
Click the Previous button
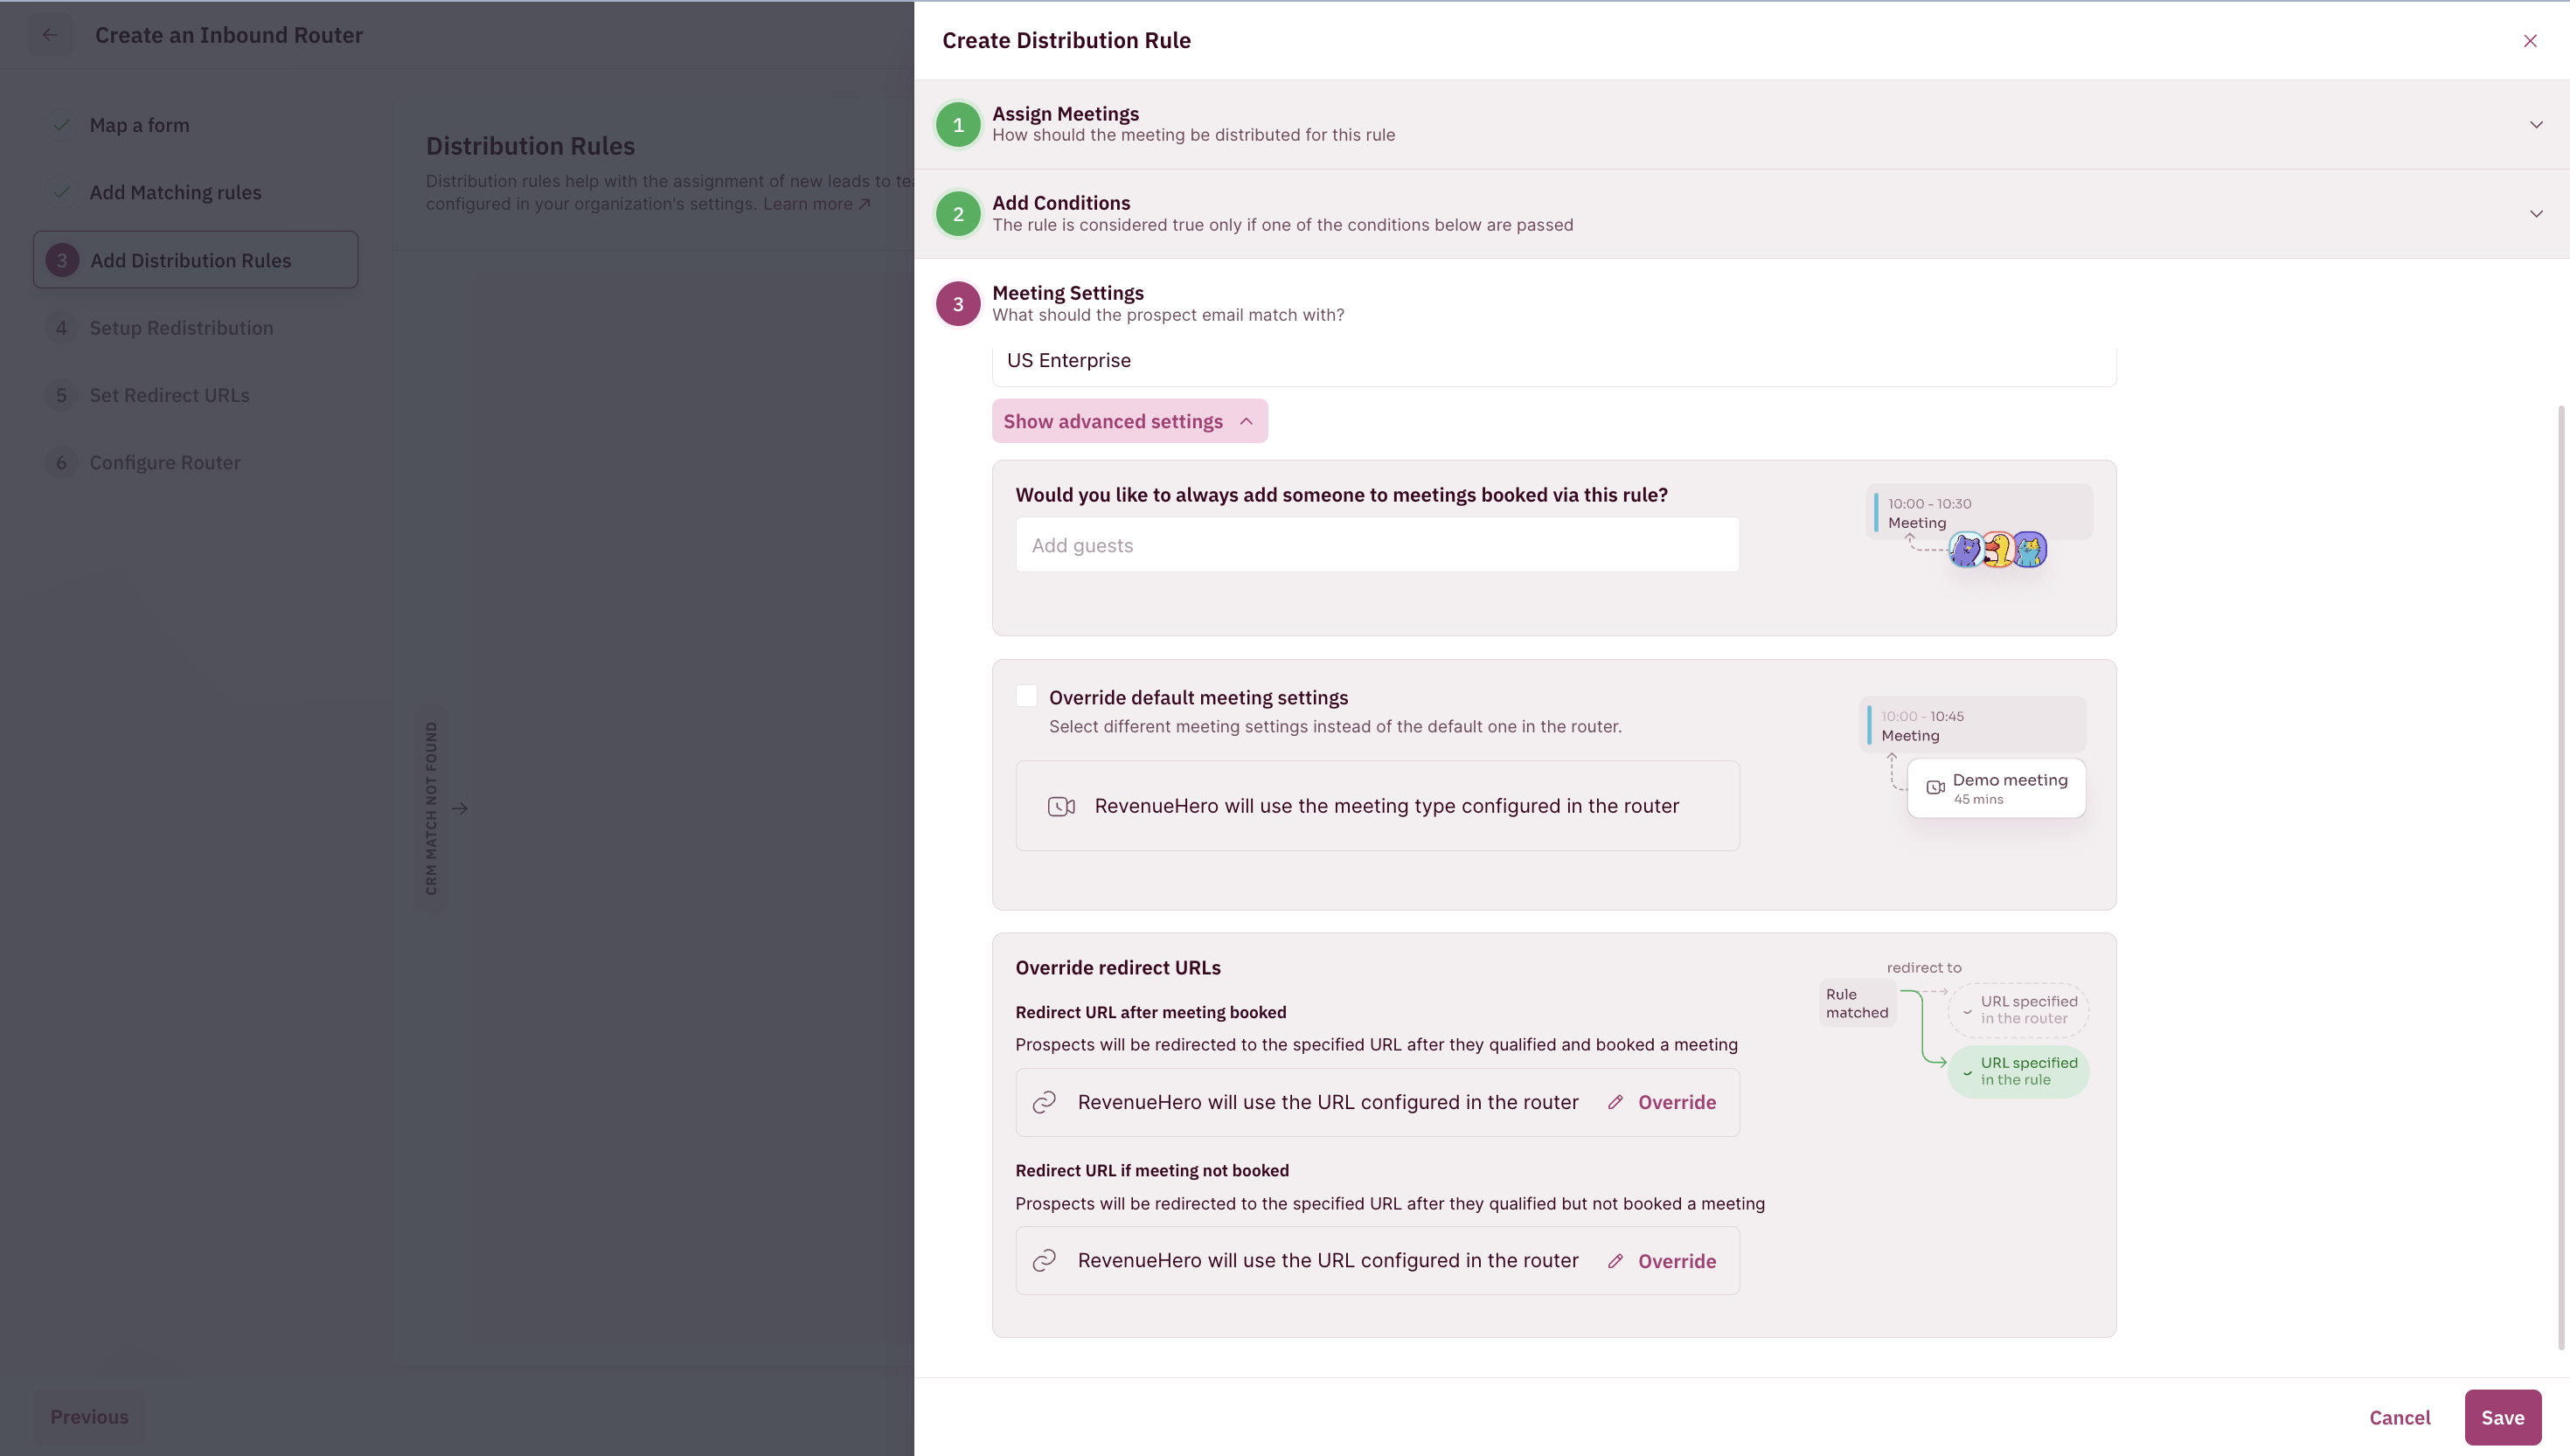pyautogui.click(x=89, y=1417)
